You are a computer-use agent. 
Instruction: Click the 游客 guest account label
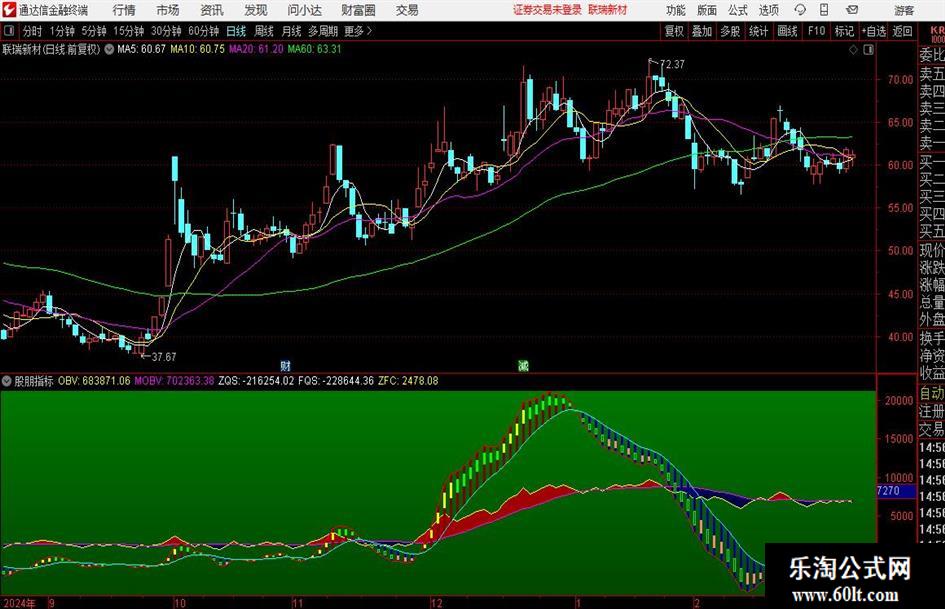click(x=904, y=10)
